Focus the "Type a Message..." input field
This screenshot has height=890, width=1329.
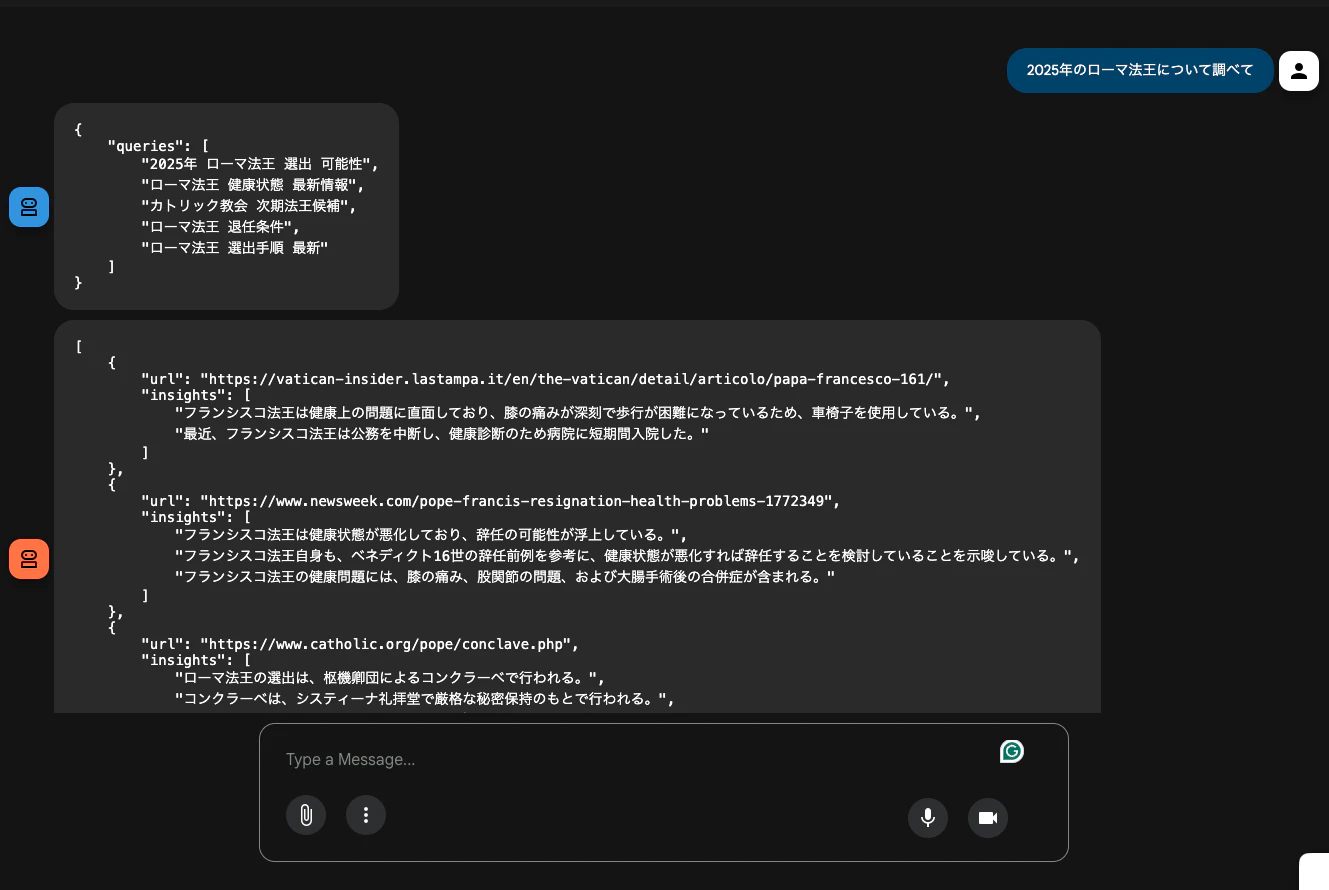pyautogui.click(x=635, y=760)
